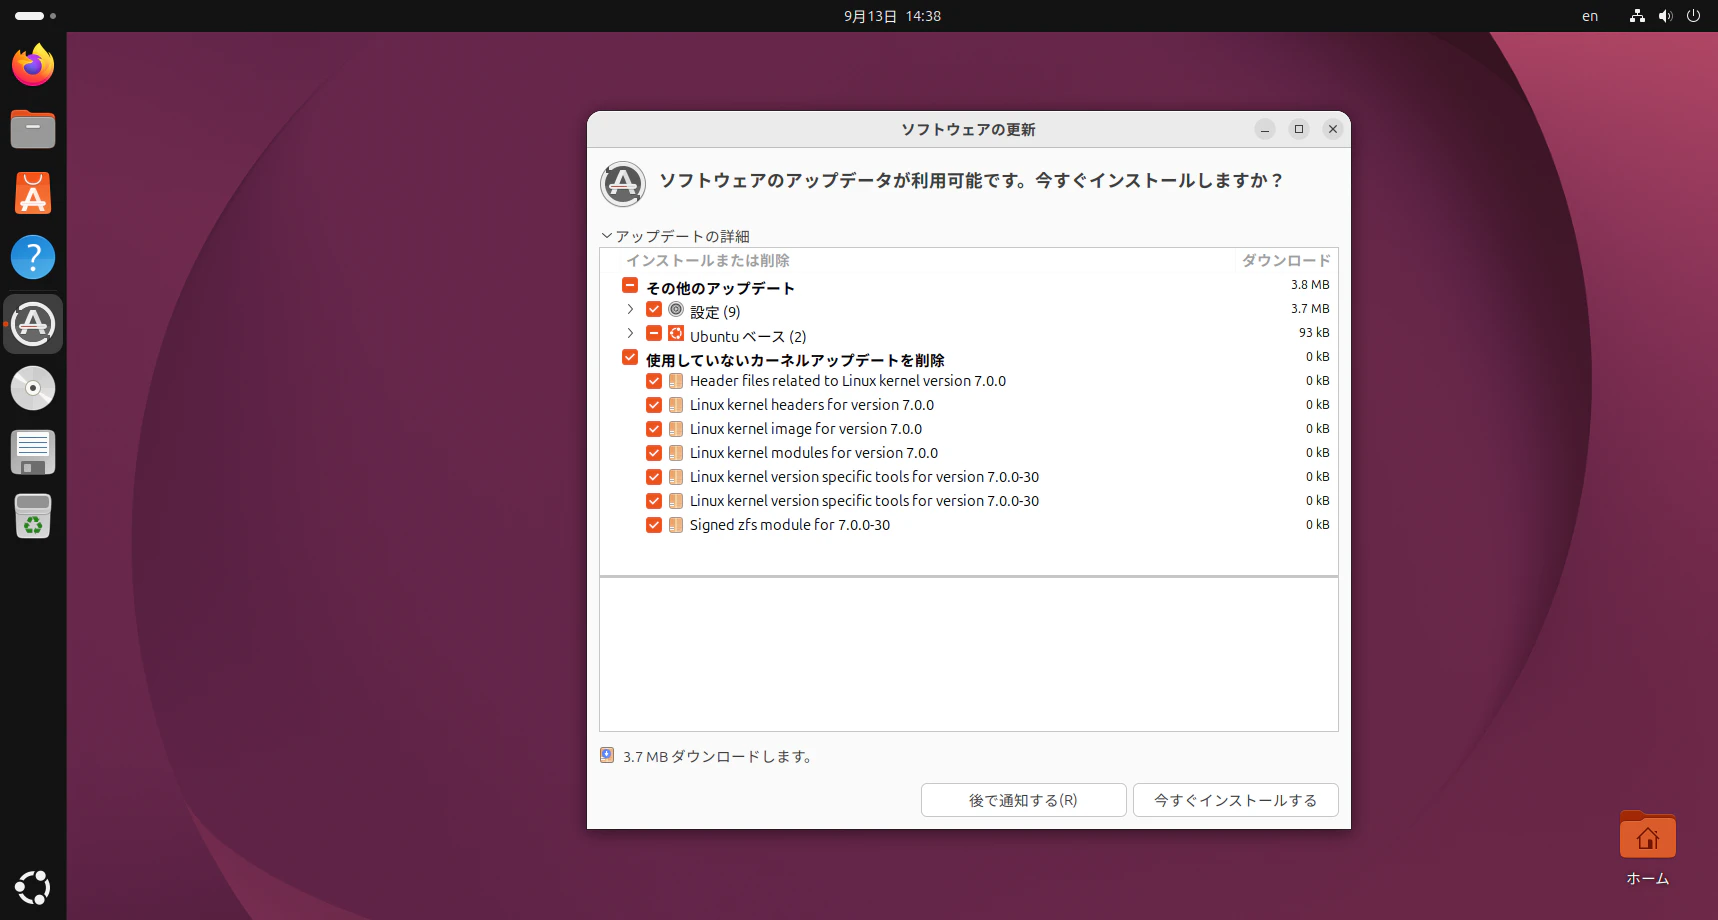Open the orange App Center dock icon
Image resolution: width=1718 pixels, height=920 pixels.
coord(33,193)
